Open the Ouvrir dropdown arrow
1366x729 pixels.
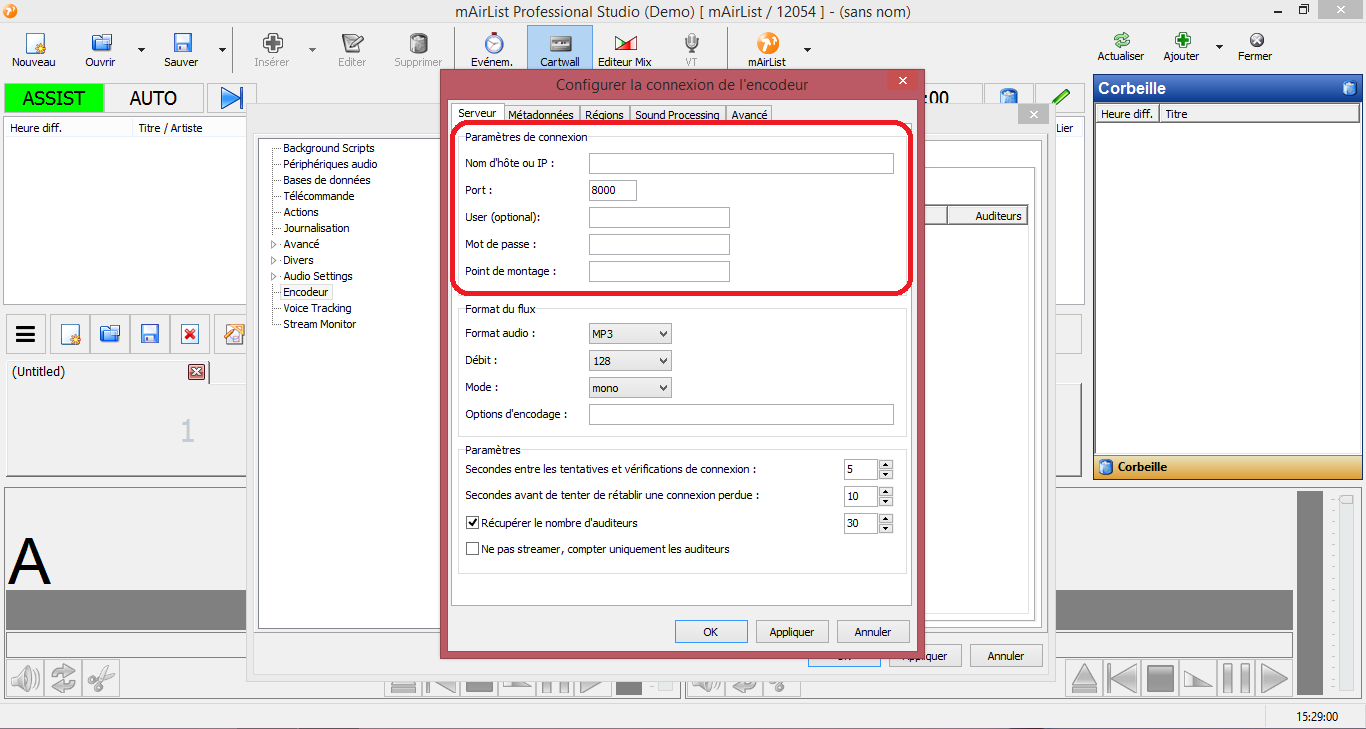click(x=141, y=49)
